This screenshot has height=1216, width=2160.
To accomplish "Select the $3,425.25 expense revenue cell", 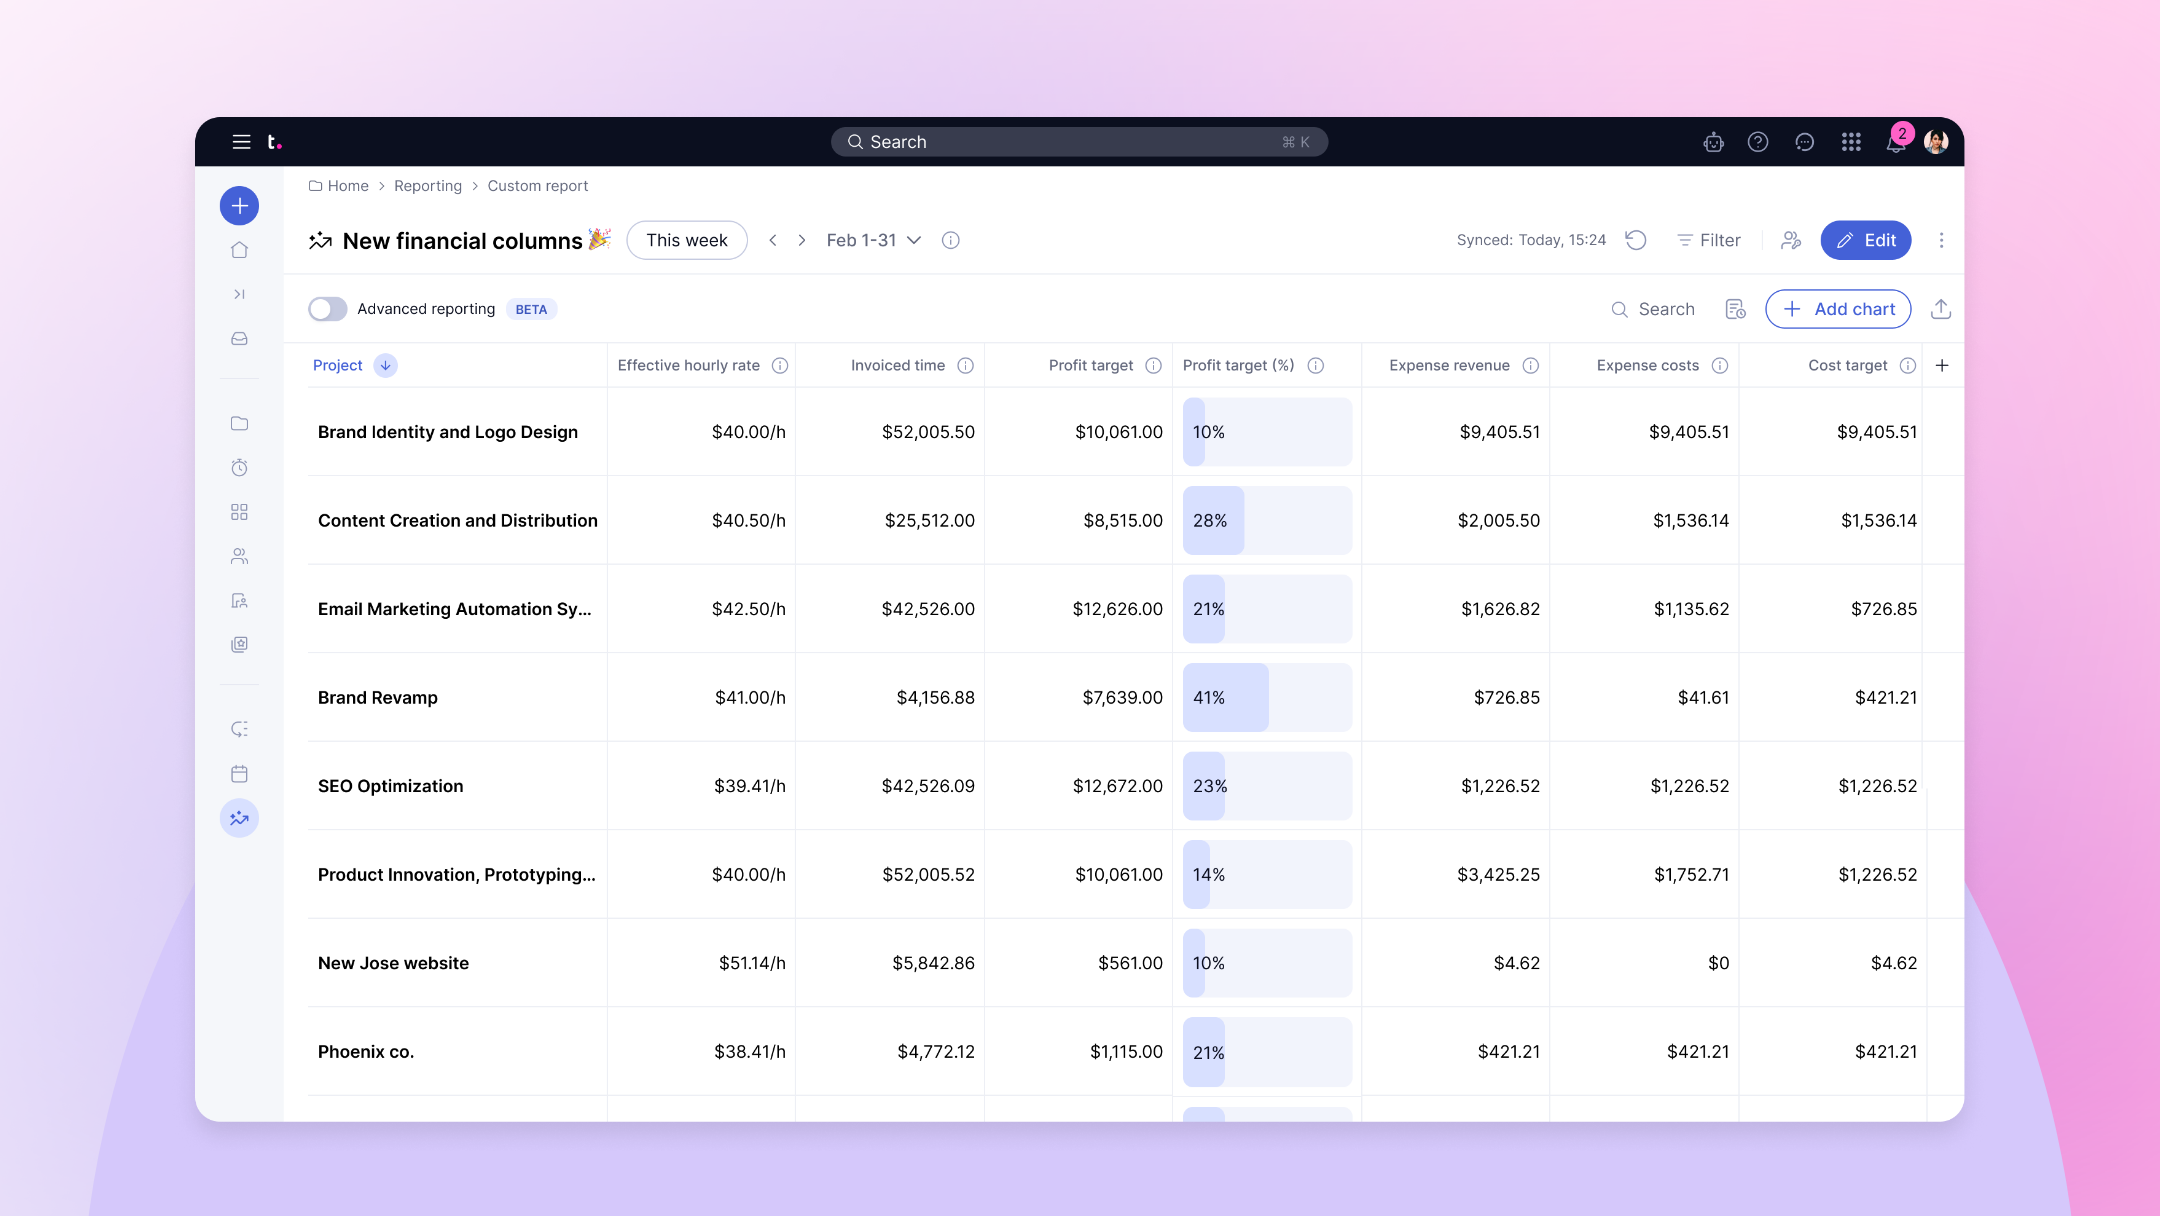I will tap(1498, 875).
